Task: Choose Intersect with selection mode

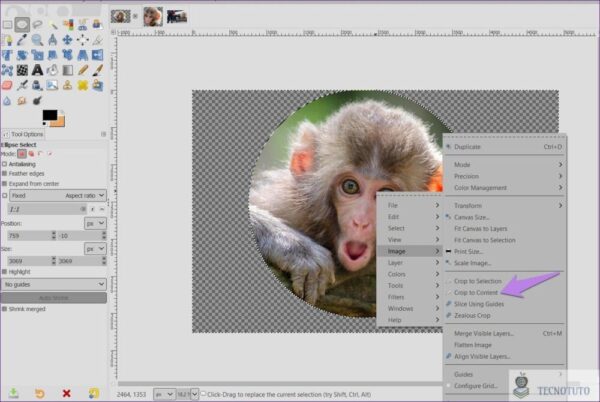Action: point(49,154)
